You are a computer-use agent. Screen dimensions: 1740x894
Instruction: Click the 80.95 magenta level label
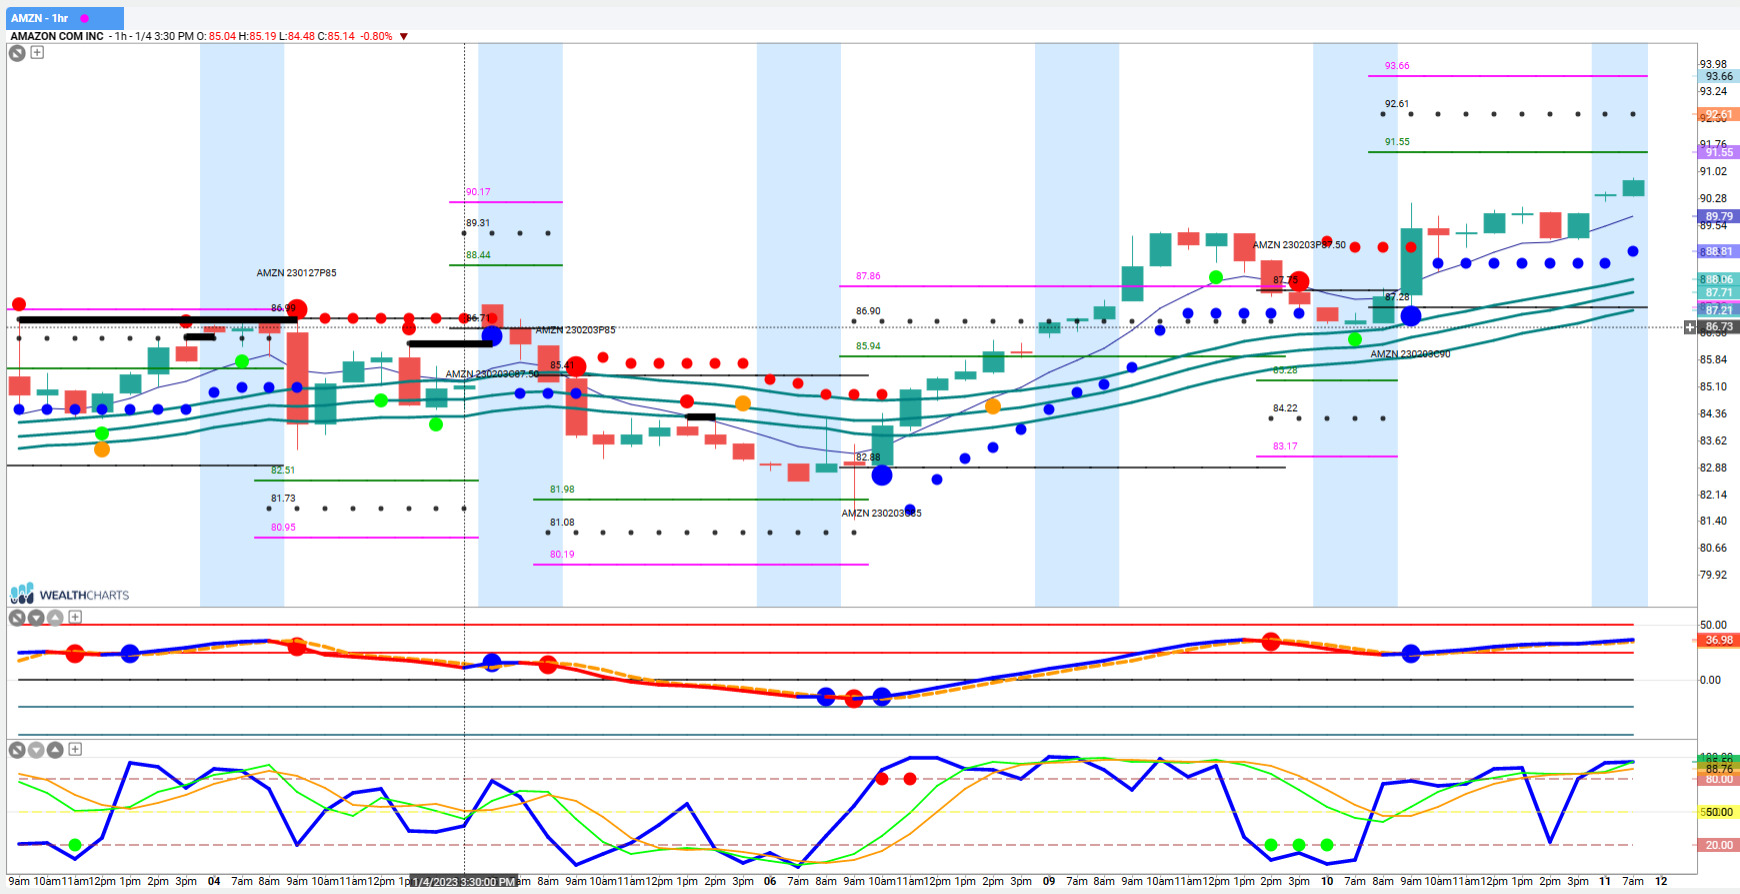[x=283, y=527]
